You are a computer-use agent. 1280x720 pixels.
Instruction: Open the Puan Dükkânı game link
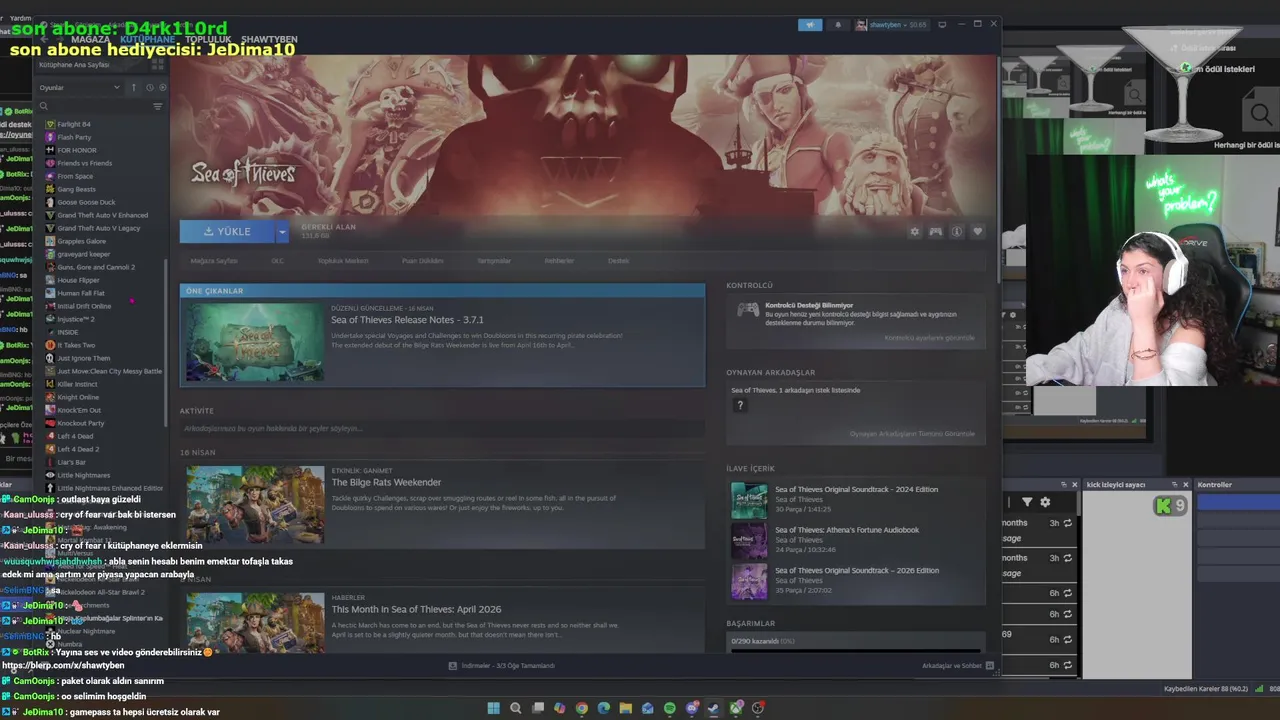pyautogui.click(x=422, y=260)
